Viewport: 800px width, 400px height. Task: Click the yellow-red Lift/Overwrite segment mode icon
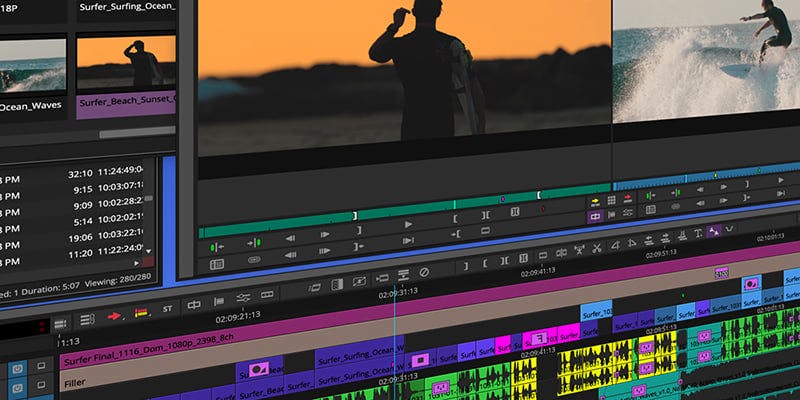(x=141, y=312)
